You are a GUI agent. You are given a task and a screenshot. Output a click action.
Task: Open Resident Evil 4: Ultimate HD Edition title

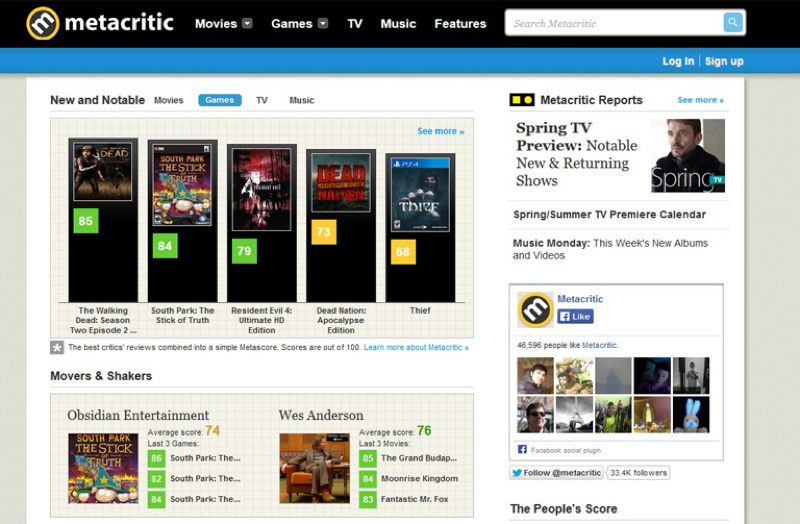click(262, 320)
